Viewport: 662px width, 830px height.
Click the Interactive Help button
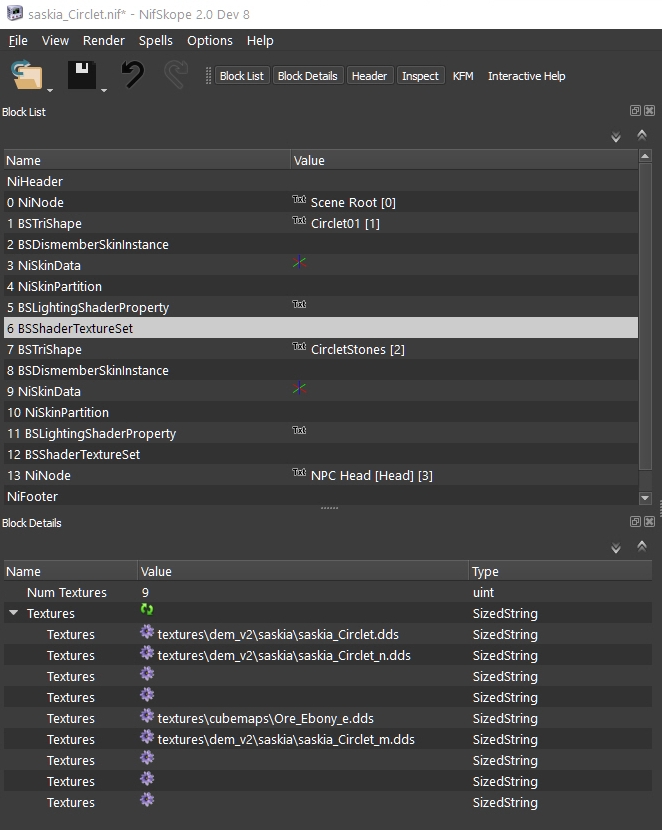(526, 76)
